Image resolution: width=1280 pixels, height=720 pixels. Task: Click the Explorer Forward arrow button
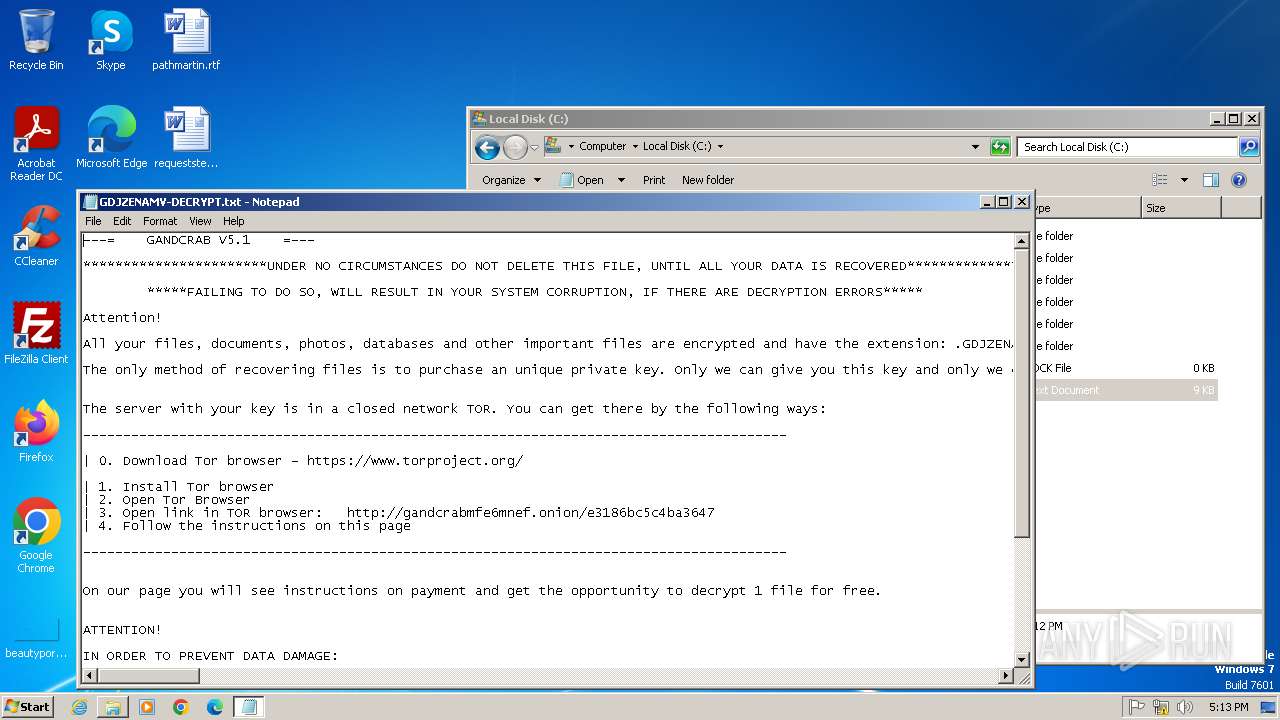tap(515, 148)
